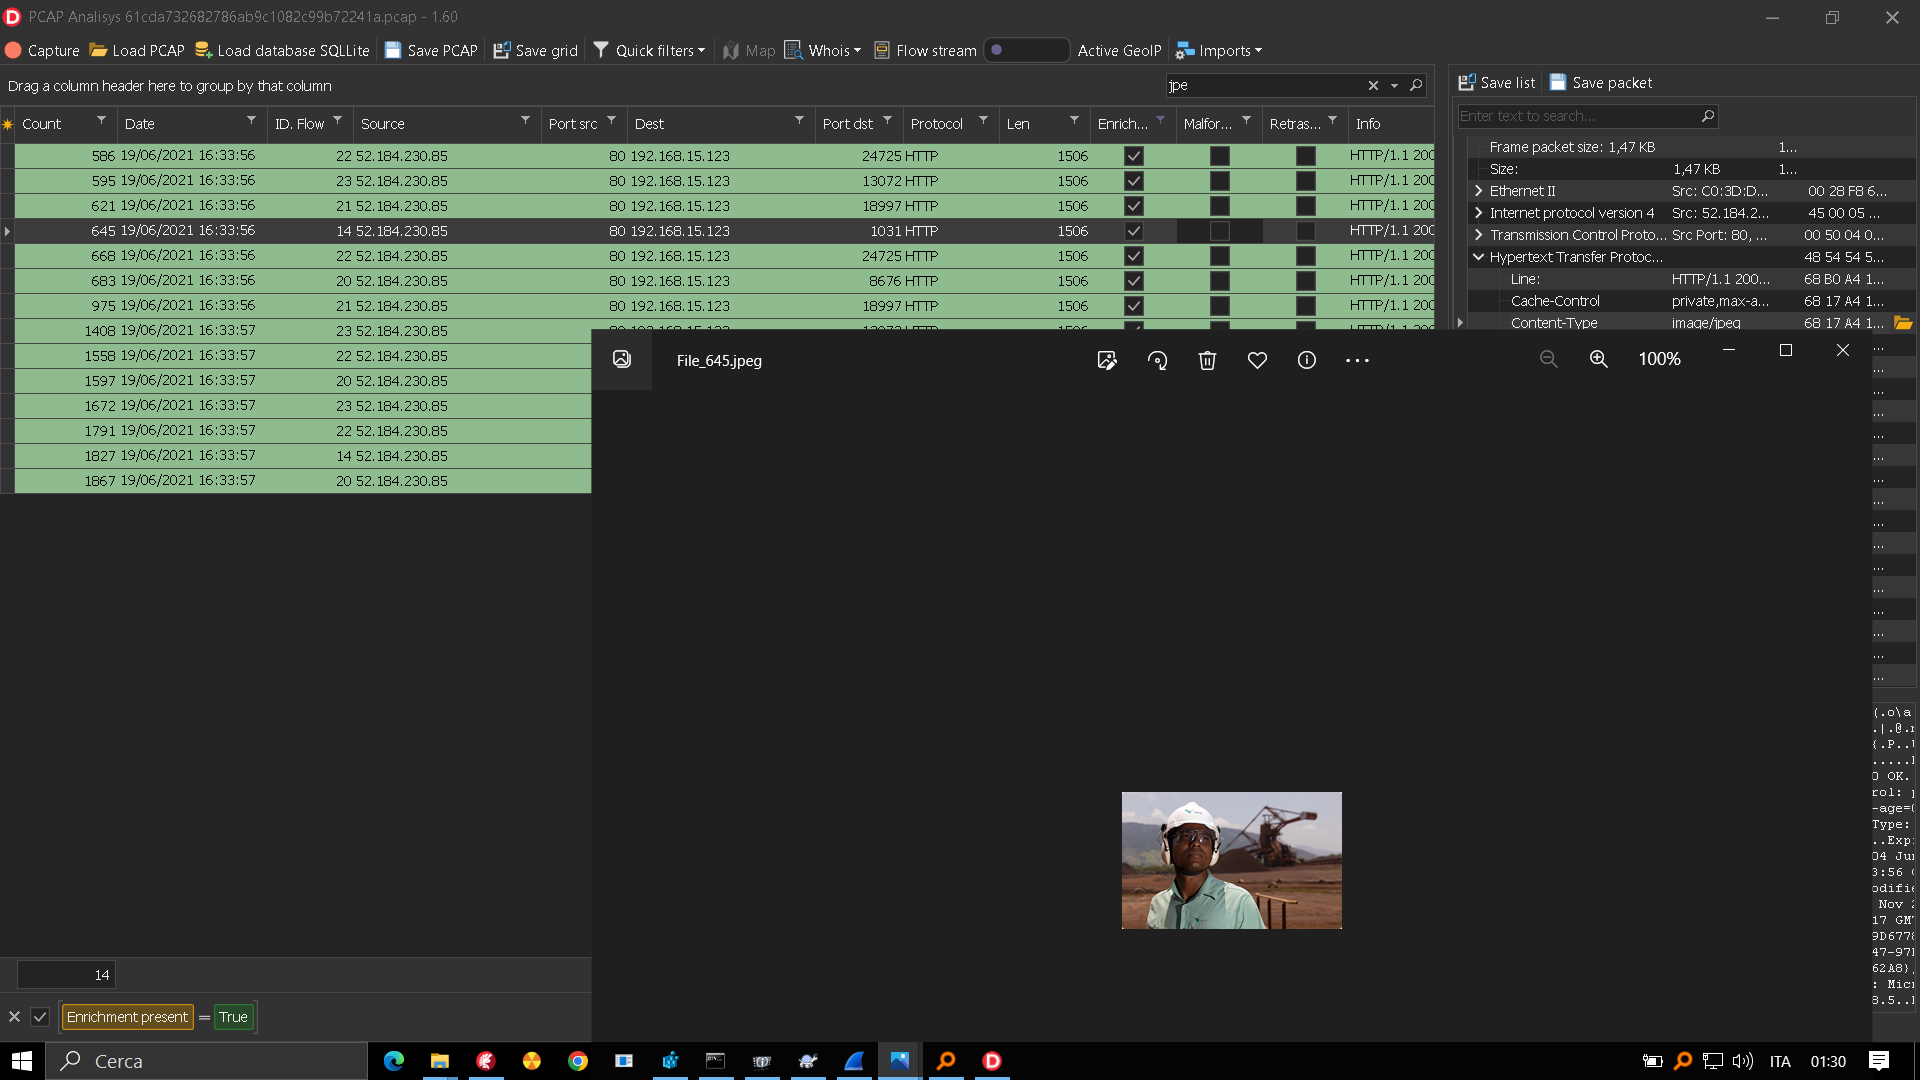This screenshot has width=1920, height=1080.
Task: Open the Quick filters dropdown
Action: [x=651, y=50]
